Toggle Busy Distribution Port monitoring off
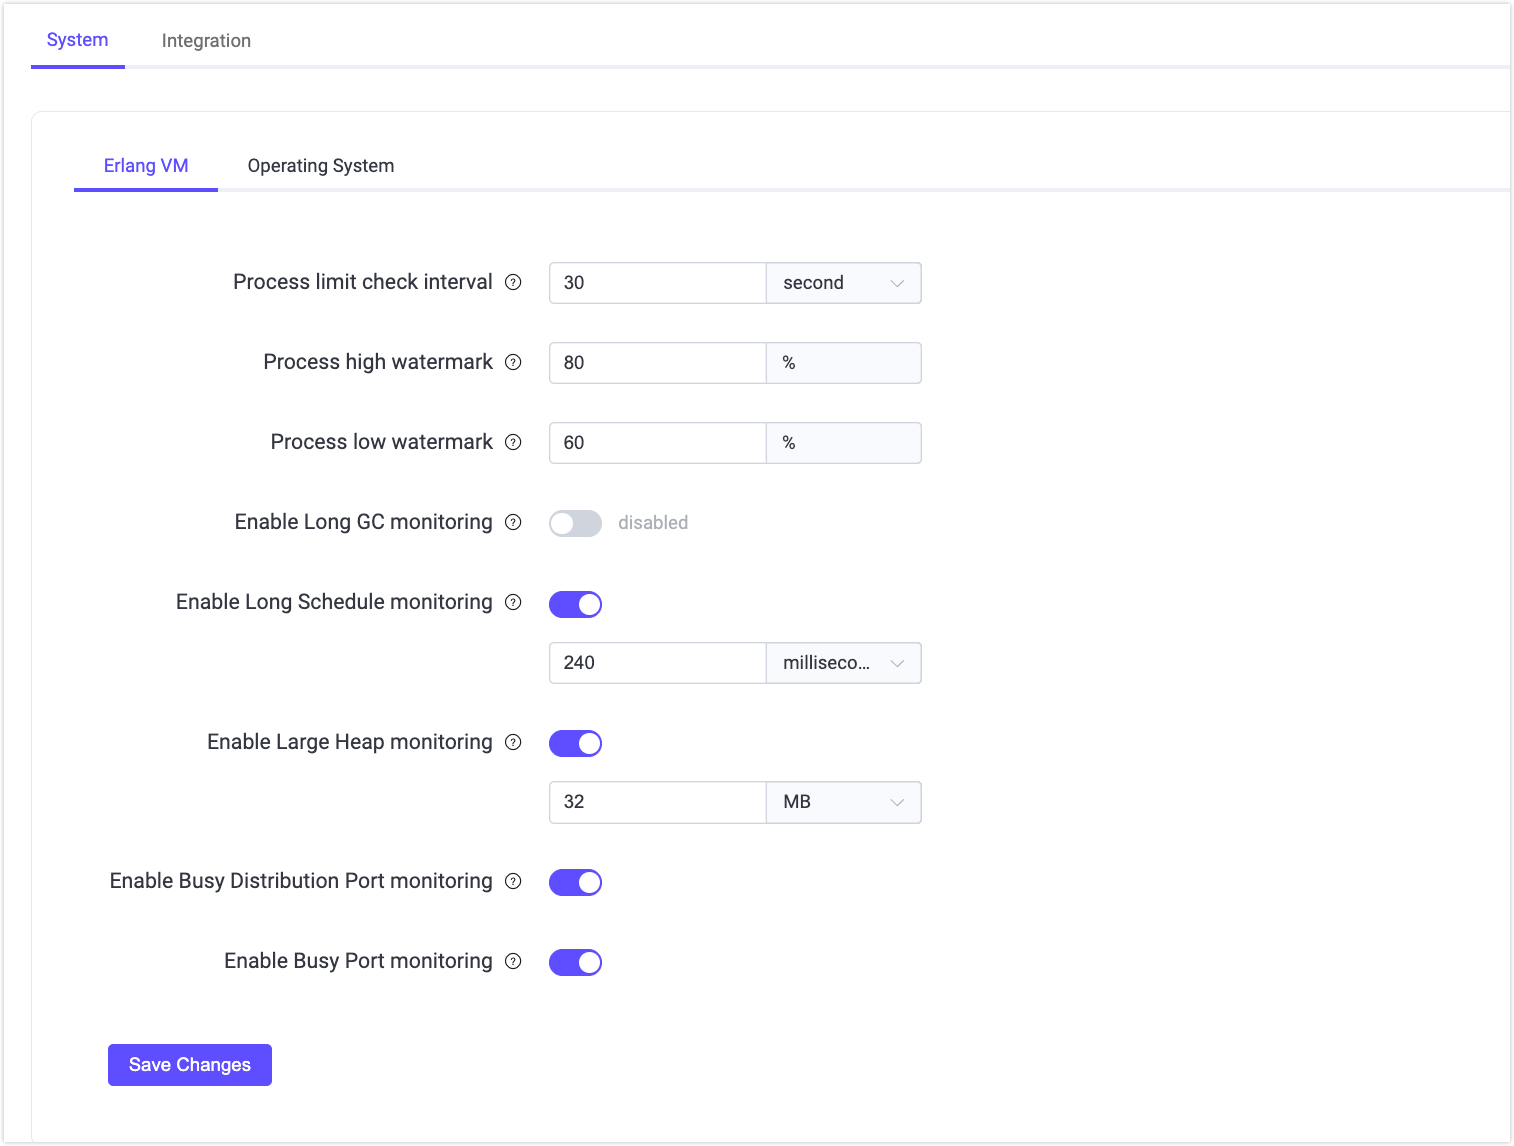 pos(575,882)
